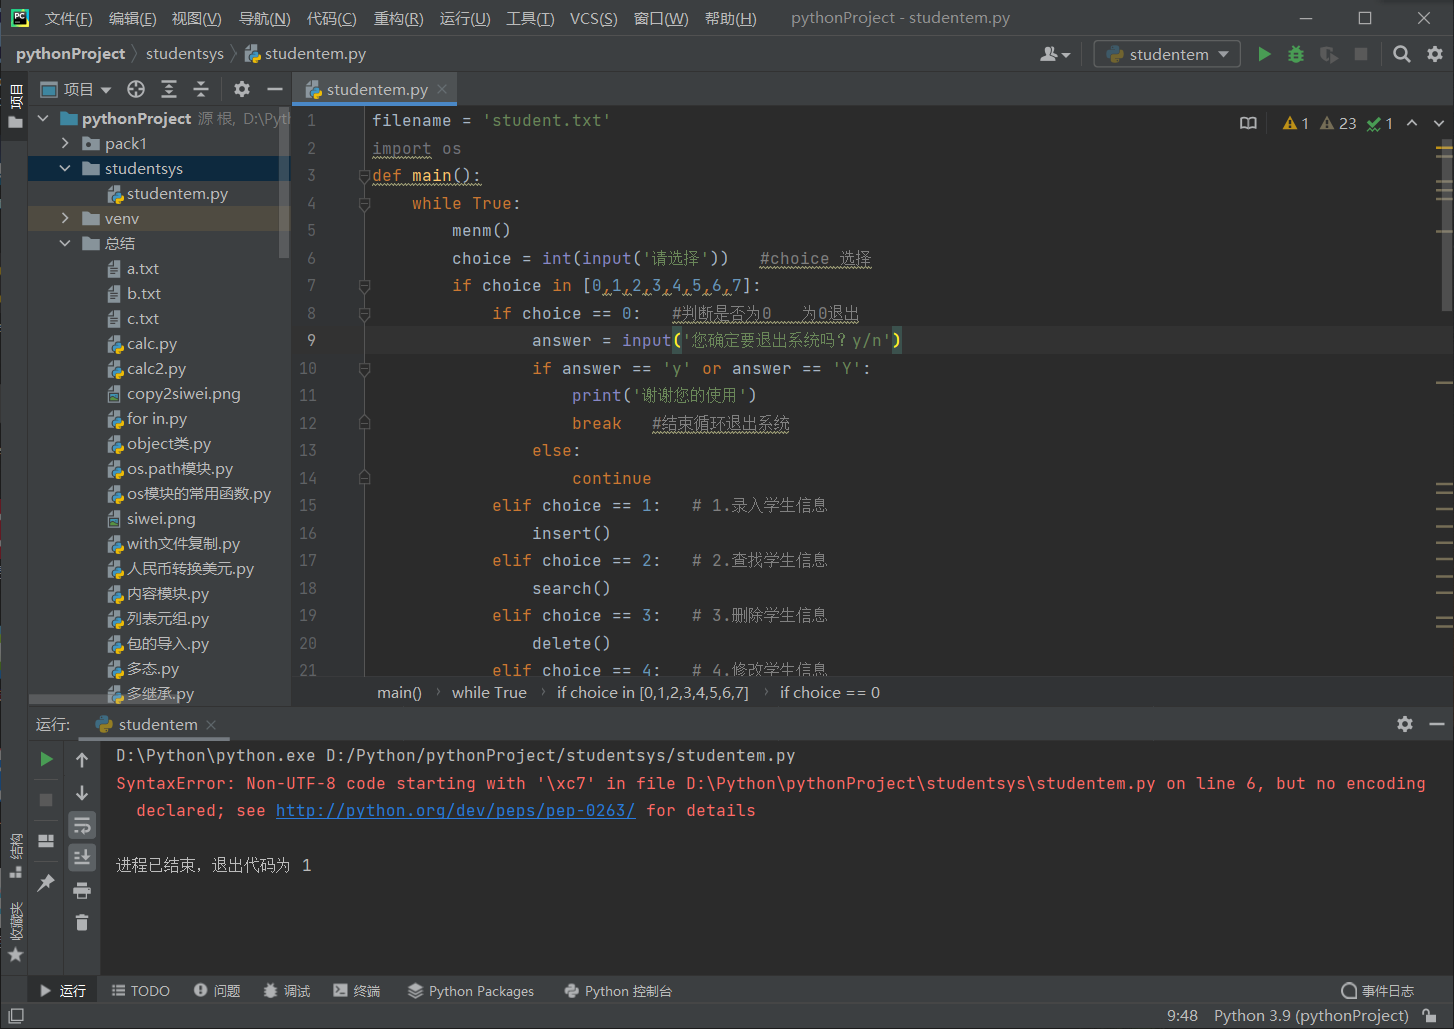
Task: Open the 文件(F) menu
Action: click(69, 18)
